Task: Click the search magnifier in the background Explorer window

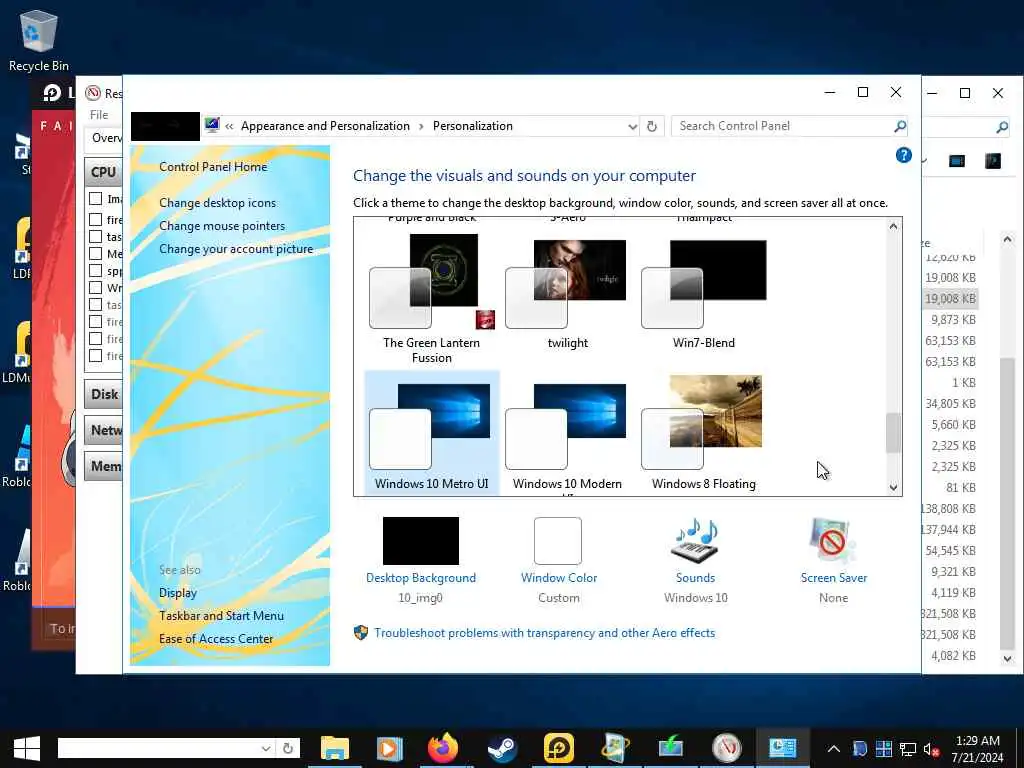Action: coord(1002,127)
